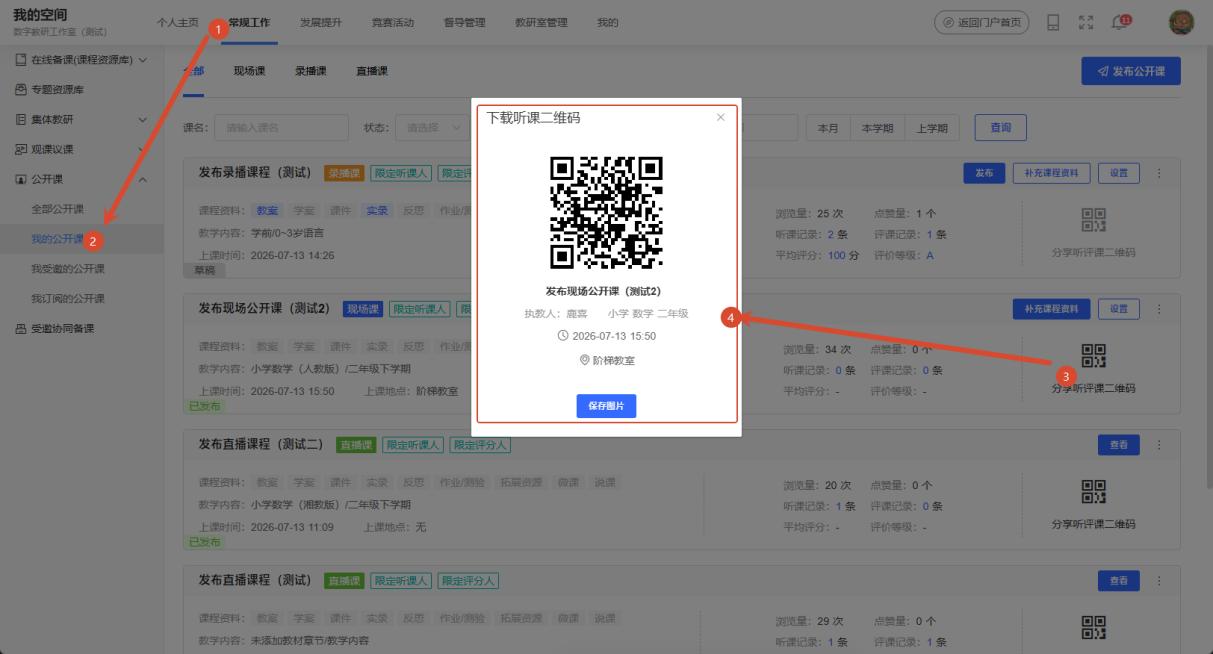Screen dimensions: 1213x654
Task: Filter by 本学期
Action: (x=876, y=128)
